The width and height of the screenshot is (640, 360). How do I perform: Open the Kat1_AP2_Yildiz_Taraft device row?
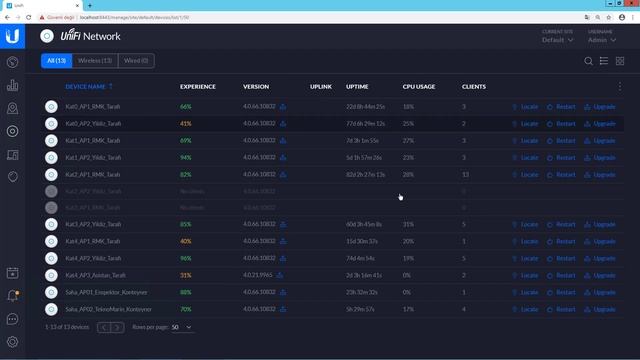click(x=332, y=158)
